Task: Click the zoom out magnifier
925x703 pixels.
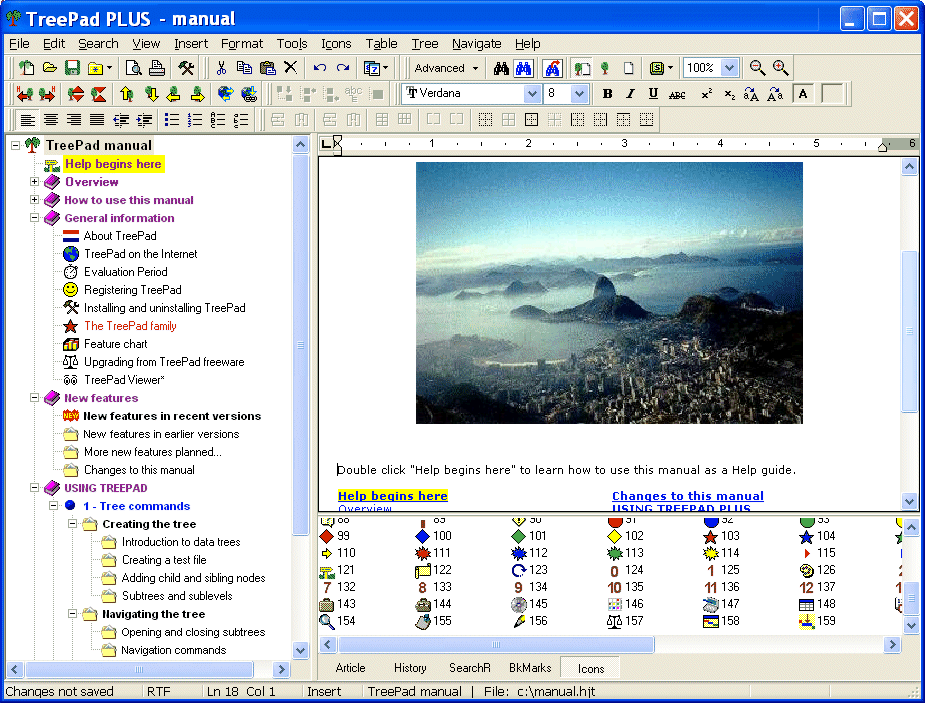Action: coord(757,68)
